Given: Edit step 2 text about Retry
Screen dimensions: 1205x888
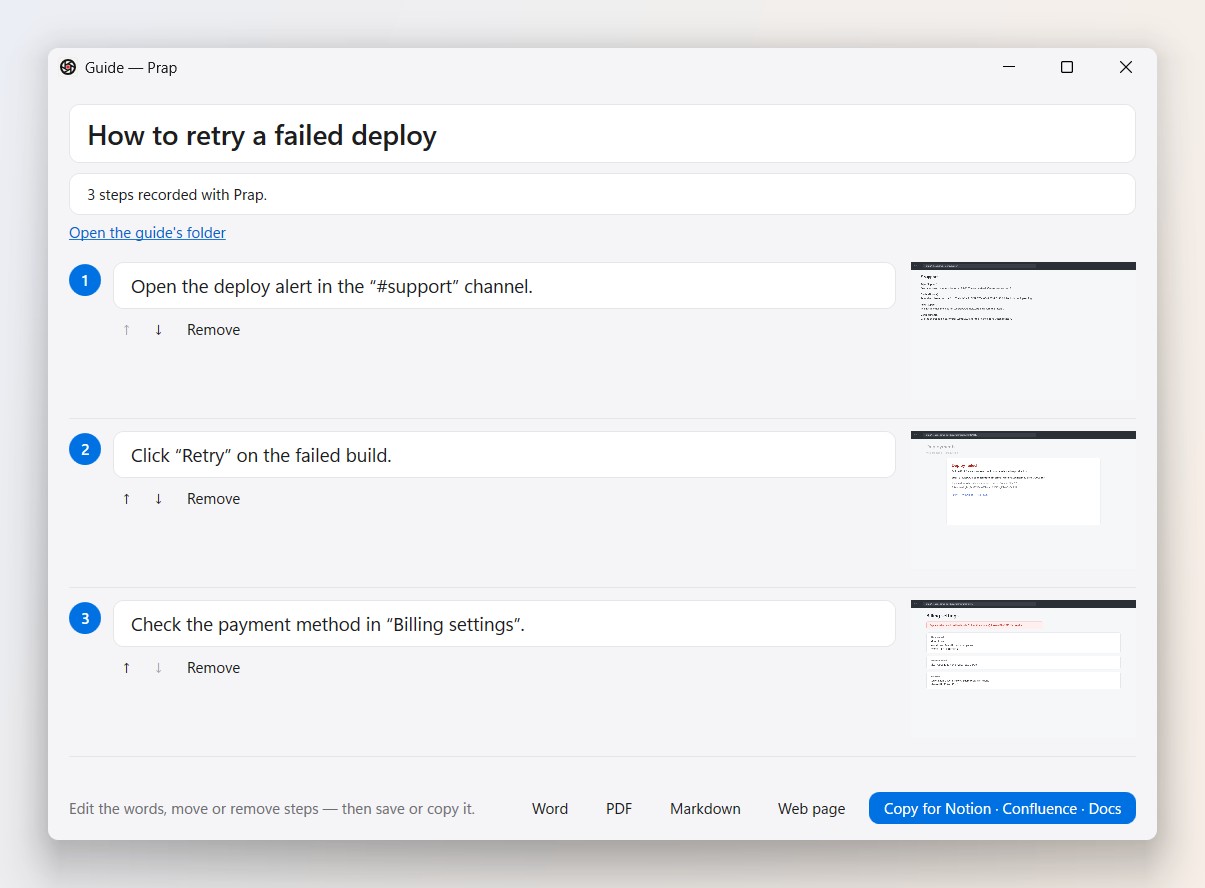Looking at the screenshot, I should click(x=504, y=455).
